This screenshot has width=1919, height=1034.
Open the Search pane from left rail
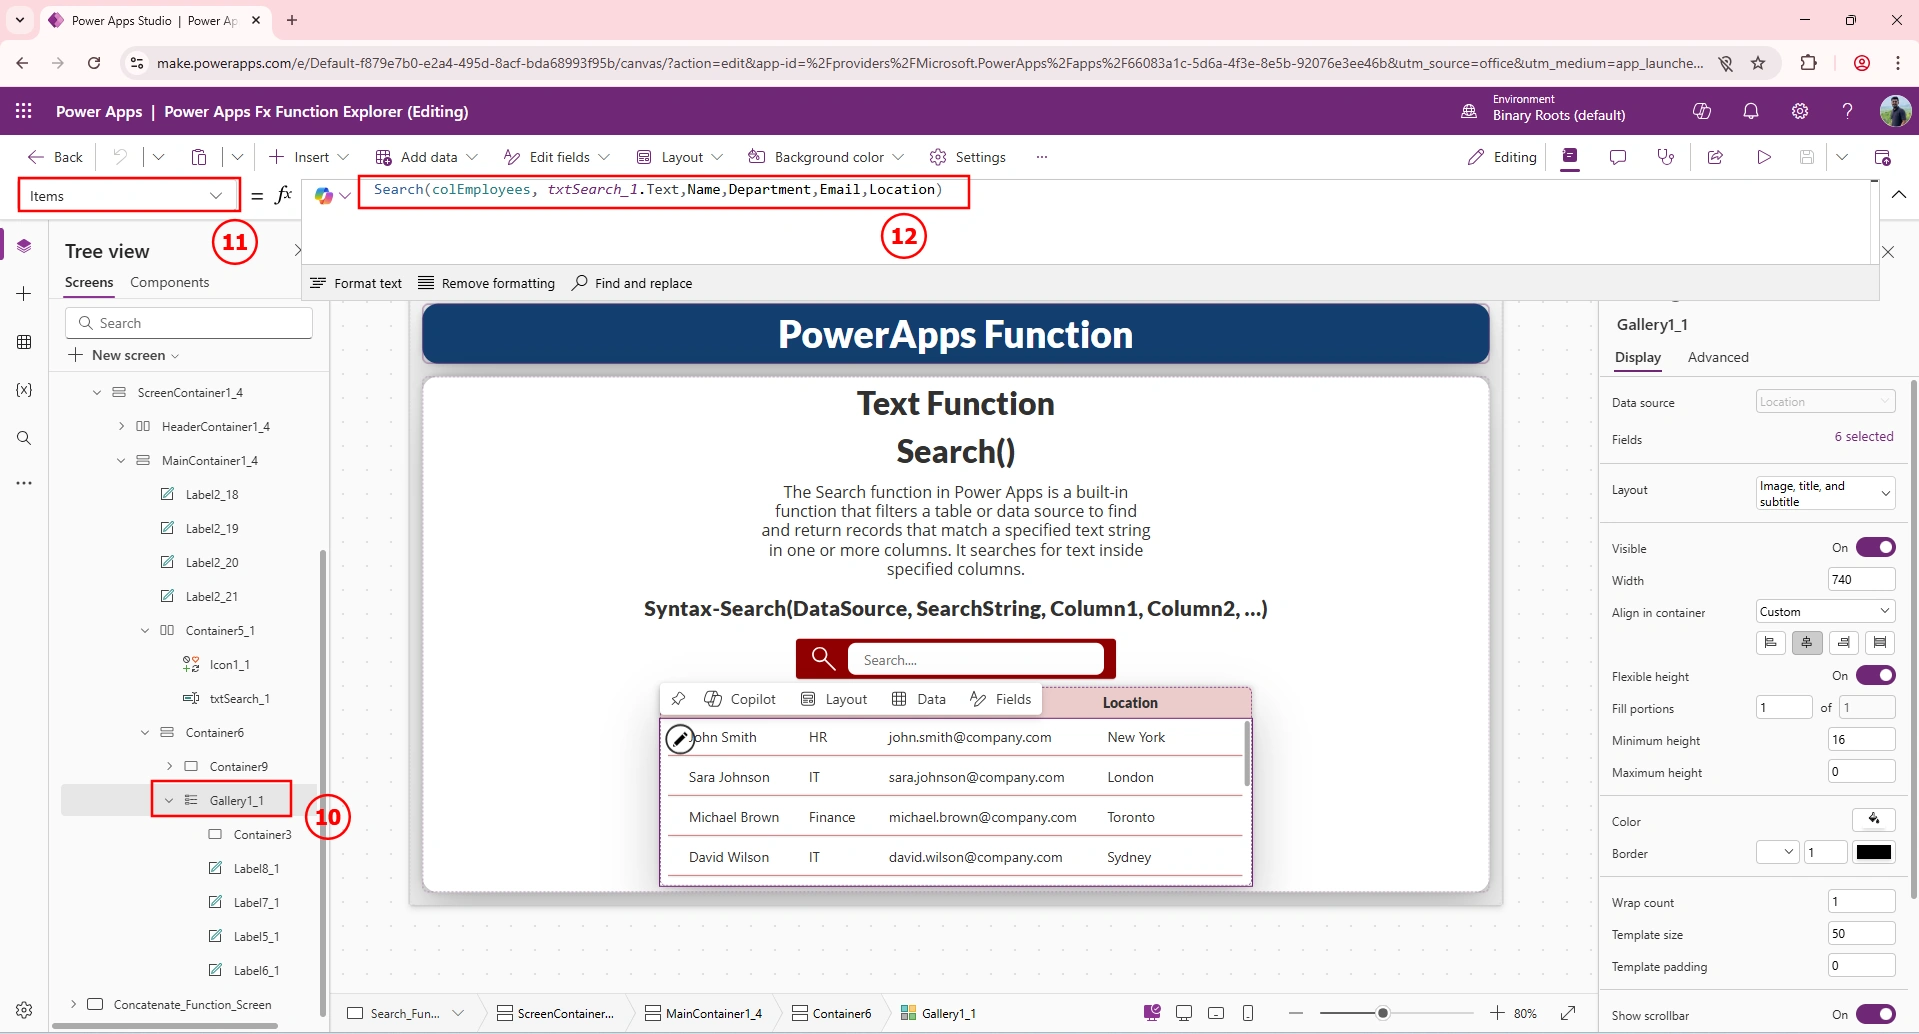(24, 438)
